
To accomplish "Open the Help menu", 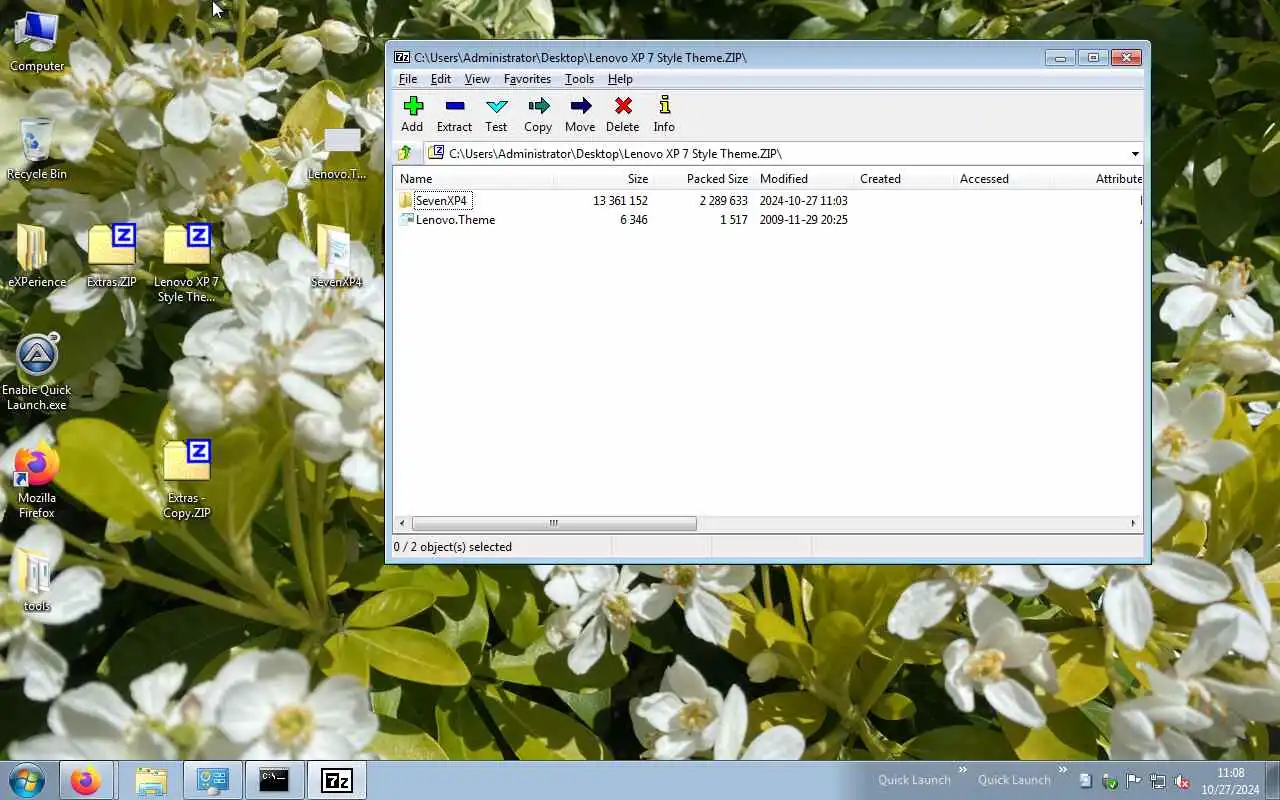I will (x=620, y=79).
